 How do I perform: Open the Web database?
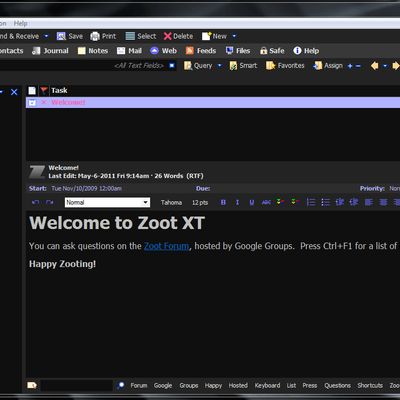click(163, 51)
